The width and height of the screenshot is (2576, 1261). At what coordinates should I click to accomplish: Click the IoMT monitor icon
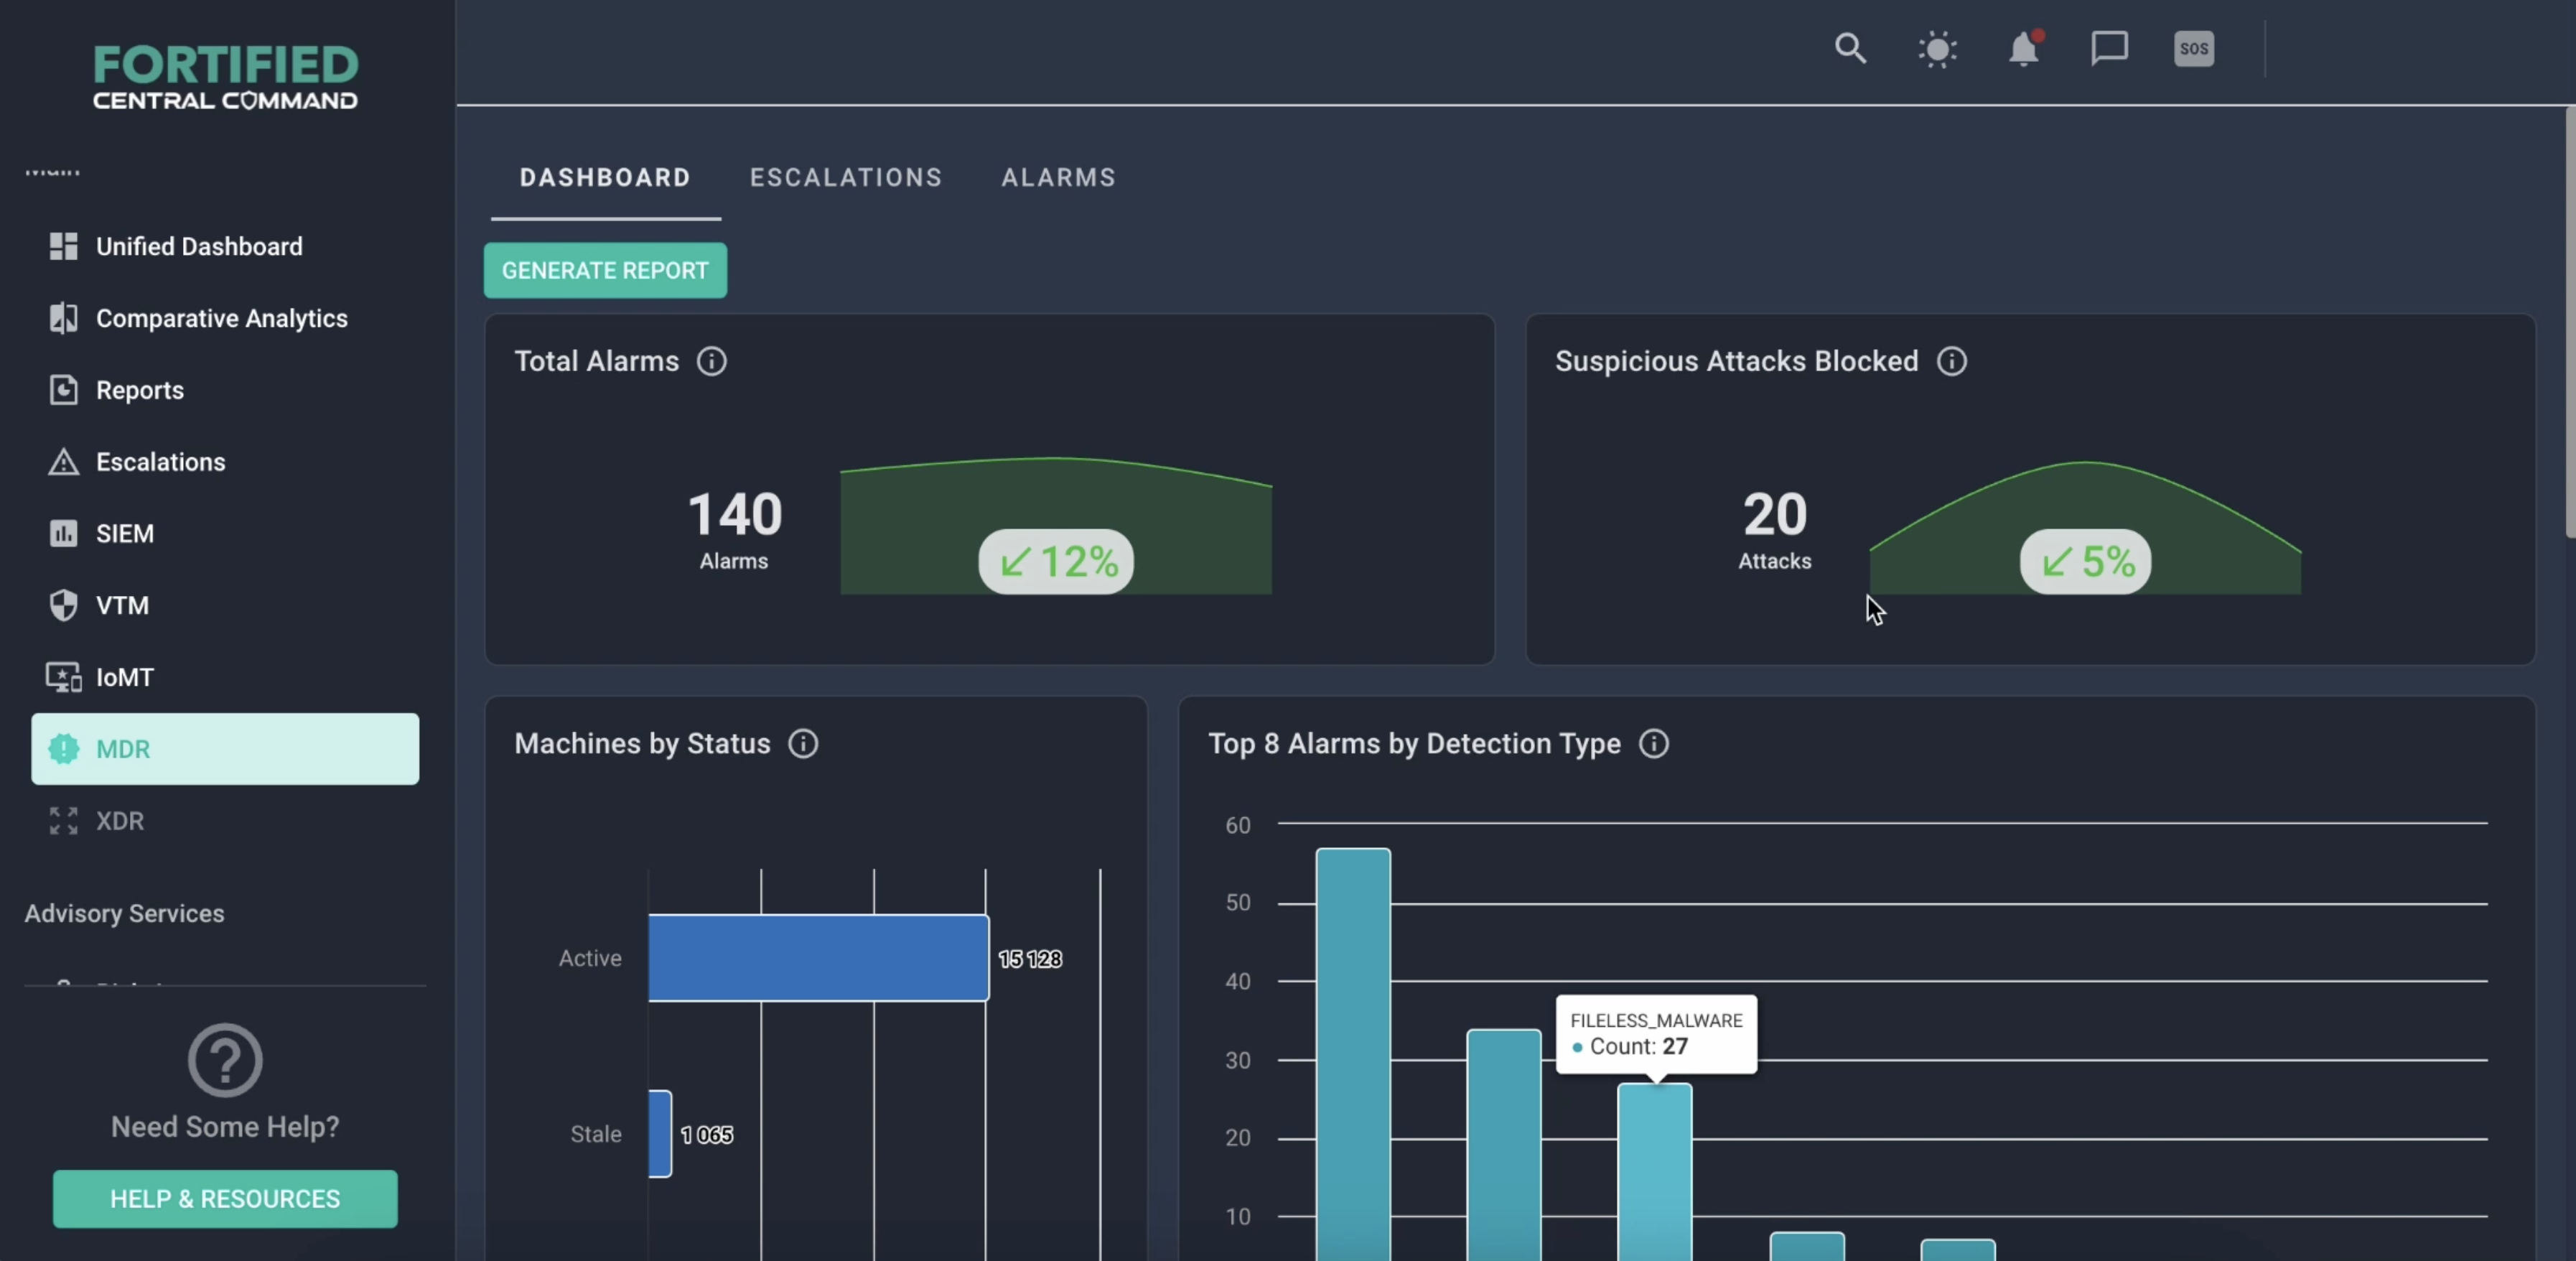click(x=63, y=677)
